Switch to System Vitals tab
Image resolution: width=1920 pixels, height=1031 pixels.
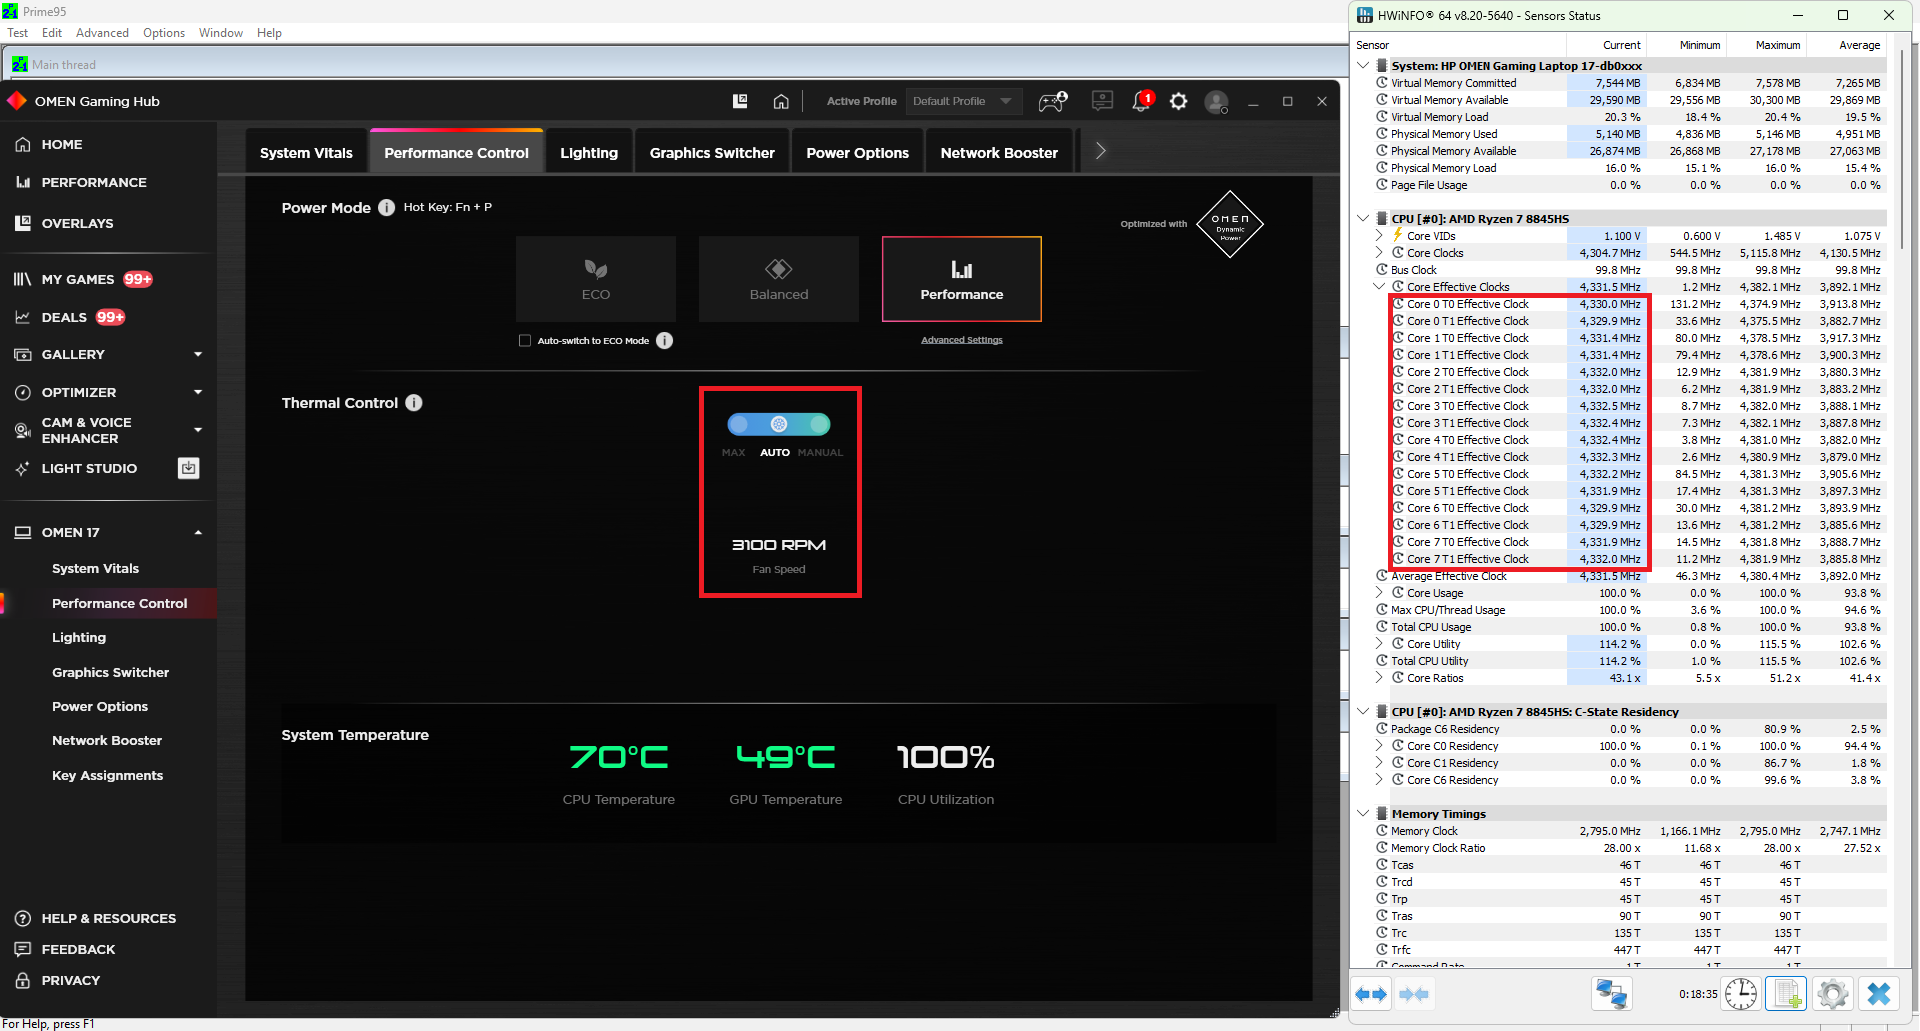[x=306, y=152]
